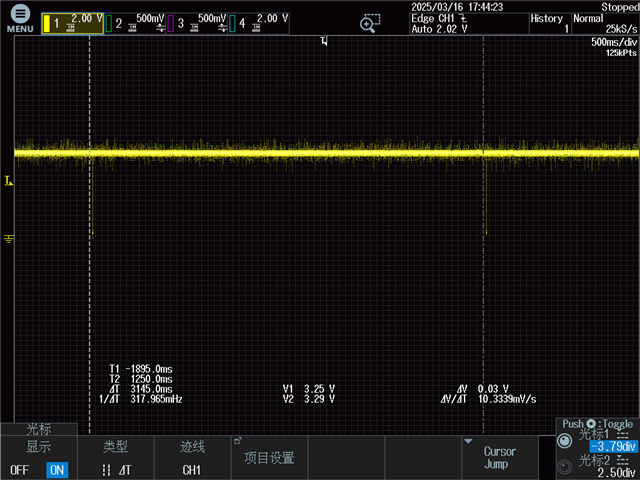Click the Push Toggle hint label

click(x=597, y=424)
